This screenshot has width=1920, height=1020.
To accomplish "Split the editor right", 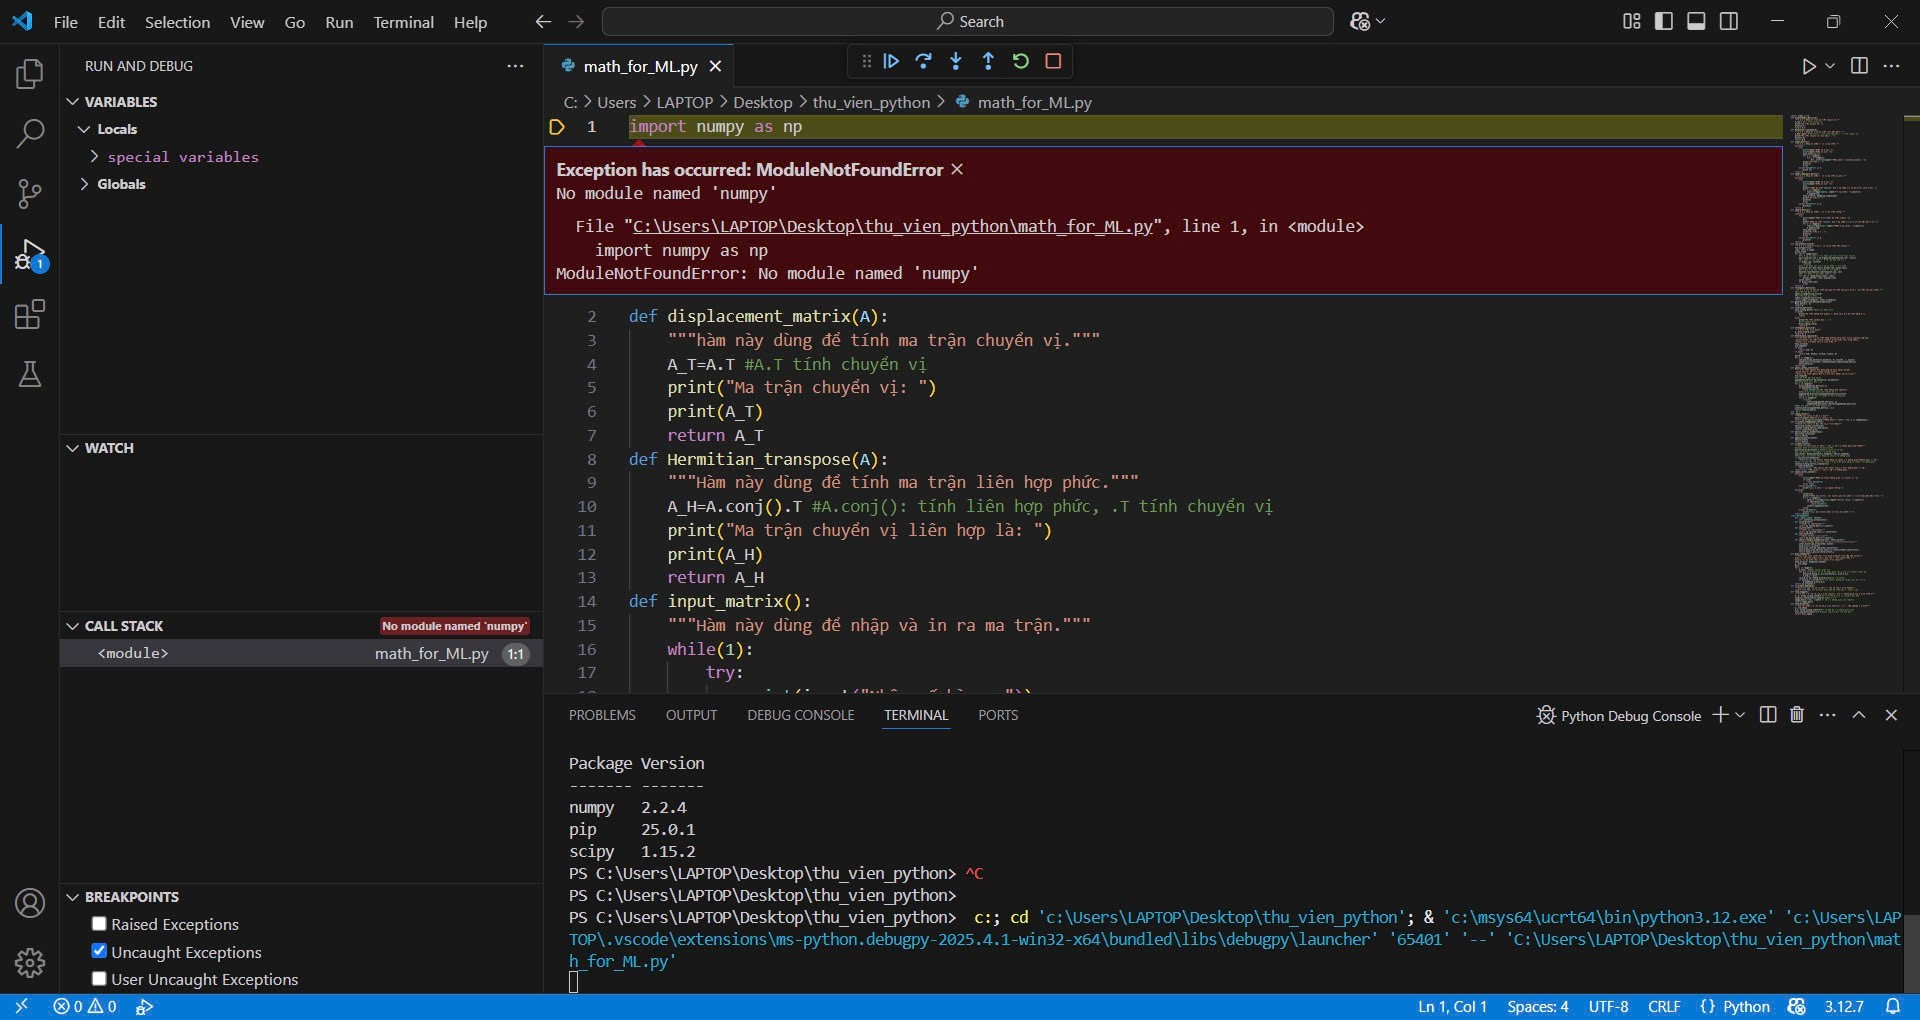I will coord(1859,66).
